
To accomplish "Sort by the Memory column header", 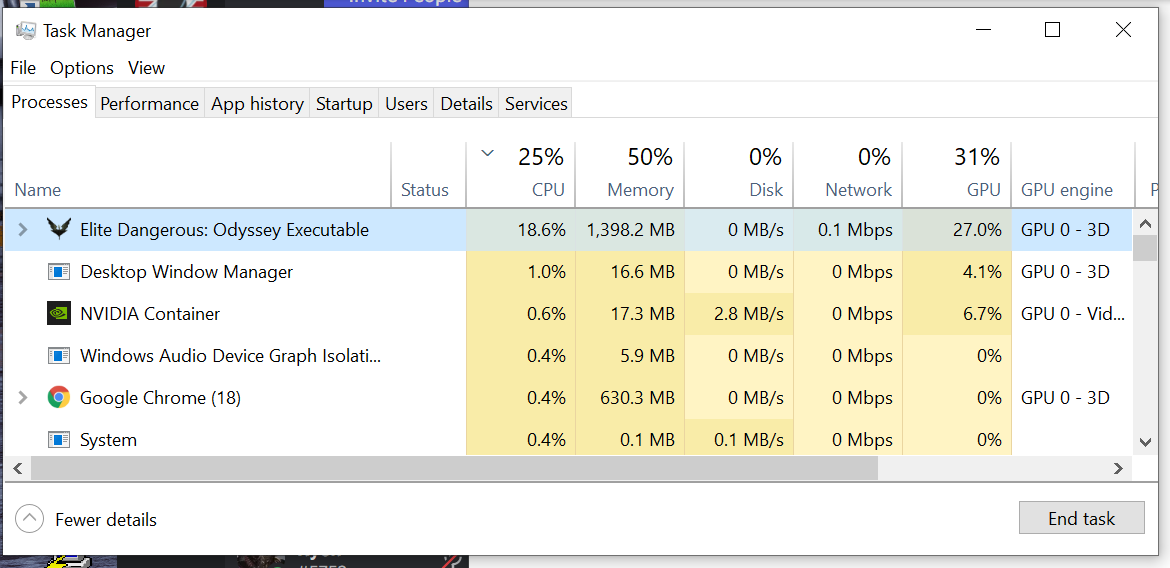I will tap(630, 175).
